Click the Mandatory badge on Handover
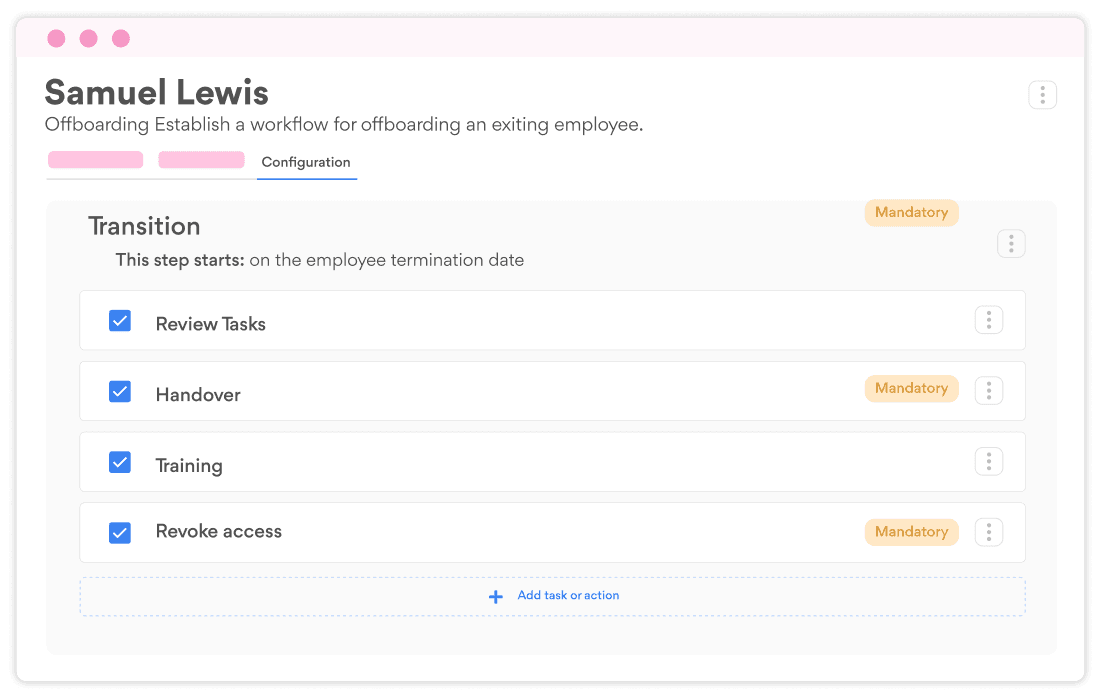 click(911, 388)
